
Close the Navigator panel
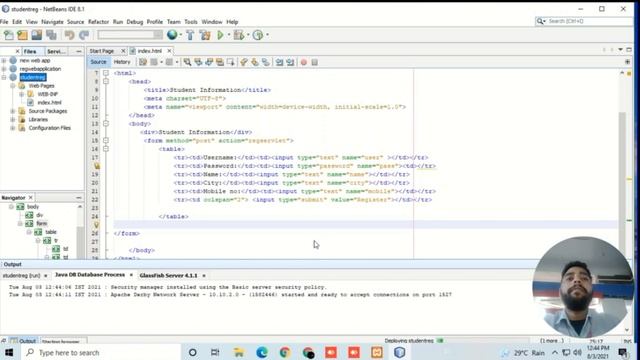[31, 198]
